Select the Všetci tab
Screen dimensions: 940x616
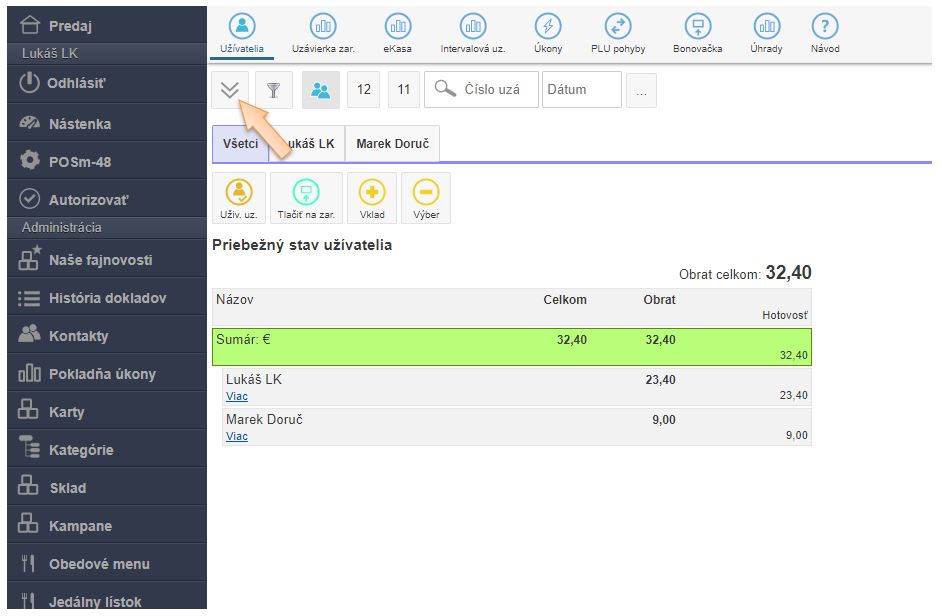tap(240, 144)
